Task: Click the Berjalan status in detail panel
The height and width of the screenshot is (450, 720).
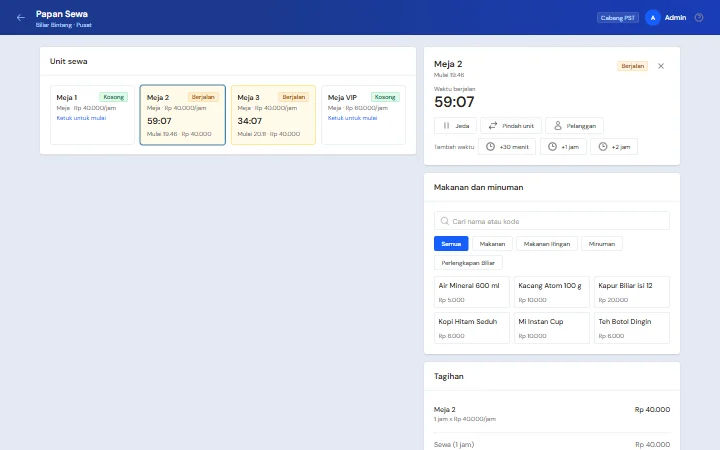Action: (x=632, y=66)
